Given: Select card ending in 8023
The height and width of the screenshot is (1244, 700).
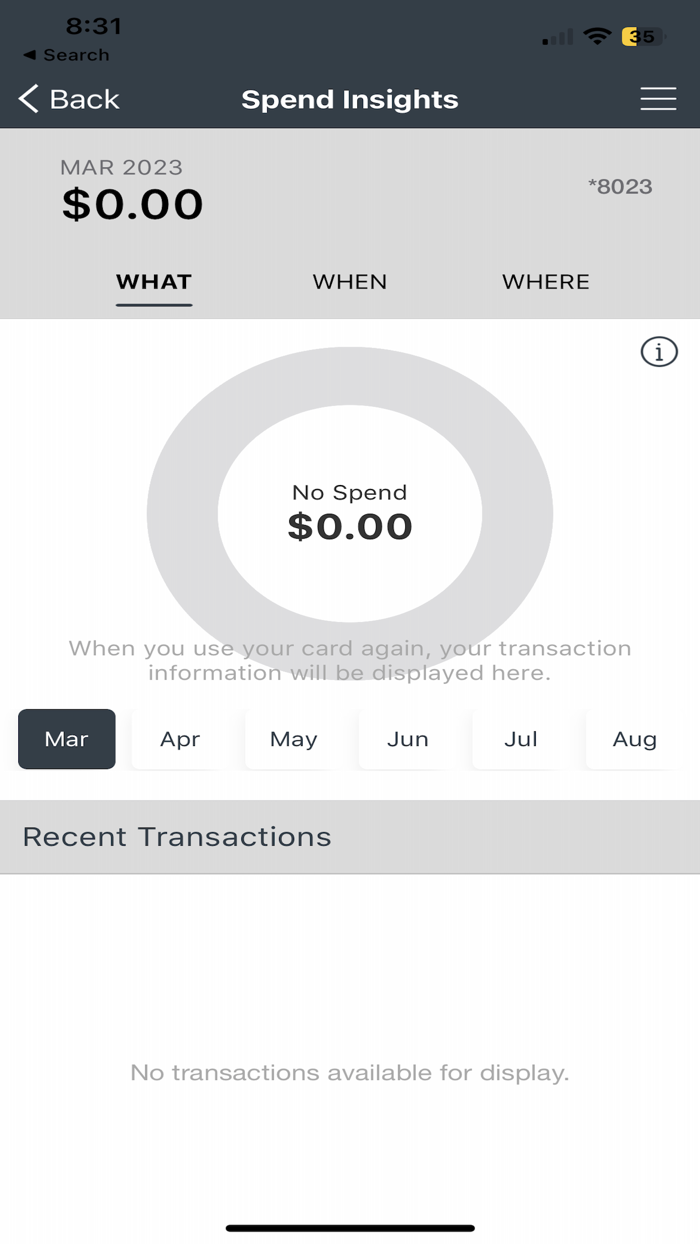Looking at the screenshot, I should click(x=622, y=186).
